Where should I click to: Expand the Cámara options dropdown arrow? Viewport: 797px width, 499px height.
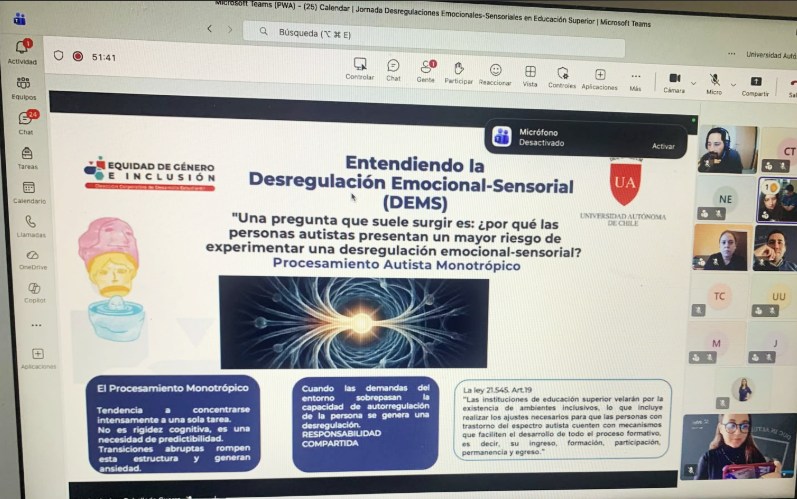[693, 83]
